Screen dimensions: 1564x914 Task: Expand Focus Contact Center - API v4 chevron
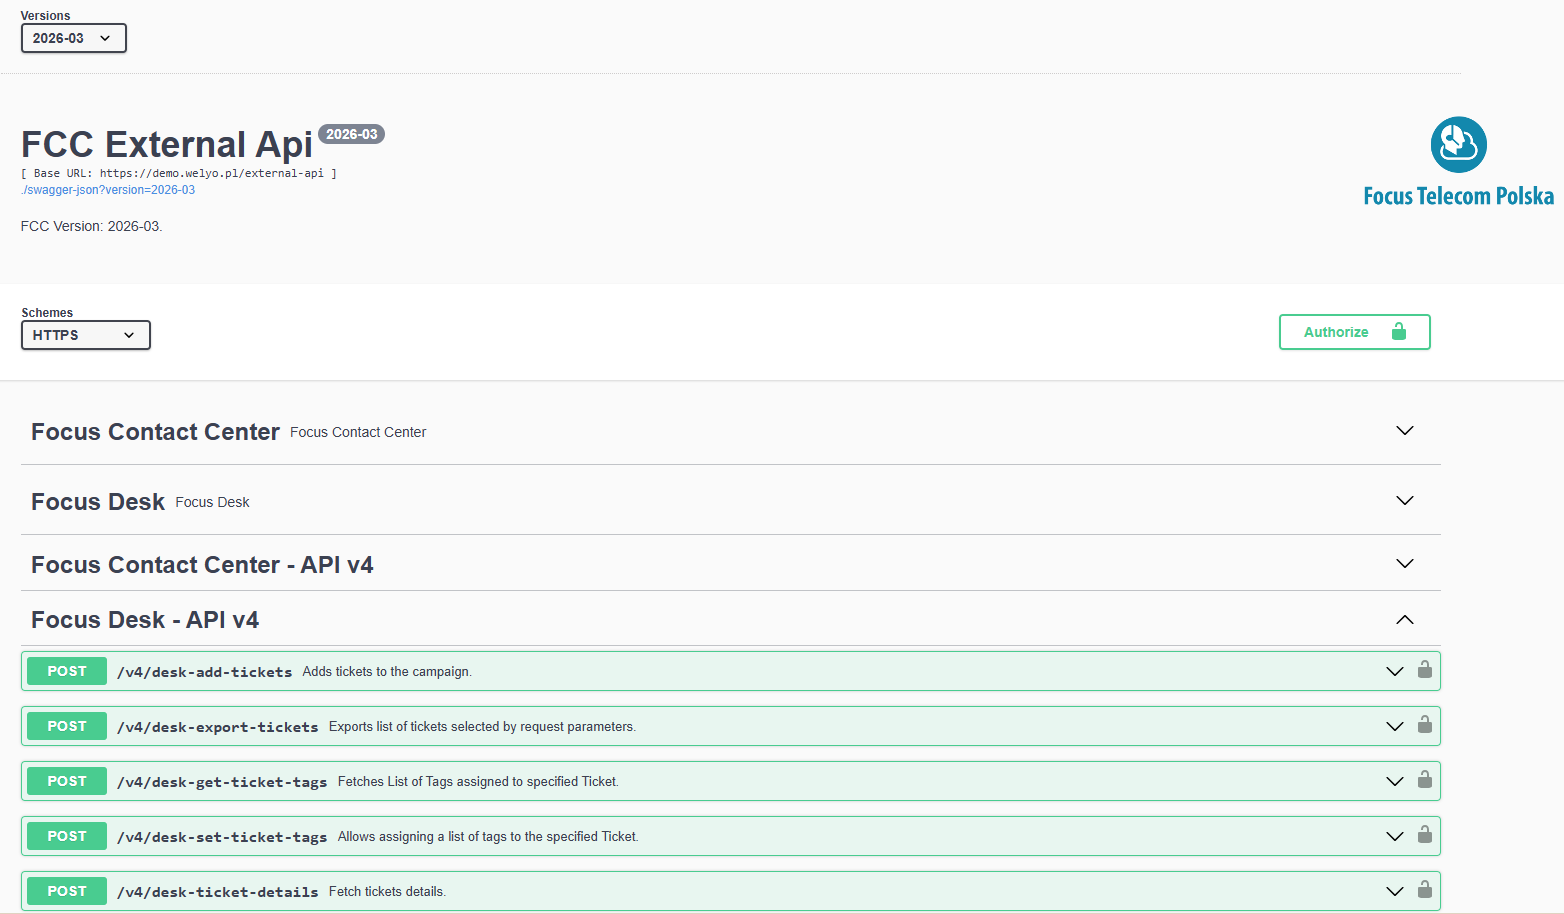(x=1404, y=564)
